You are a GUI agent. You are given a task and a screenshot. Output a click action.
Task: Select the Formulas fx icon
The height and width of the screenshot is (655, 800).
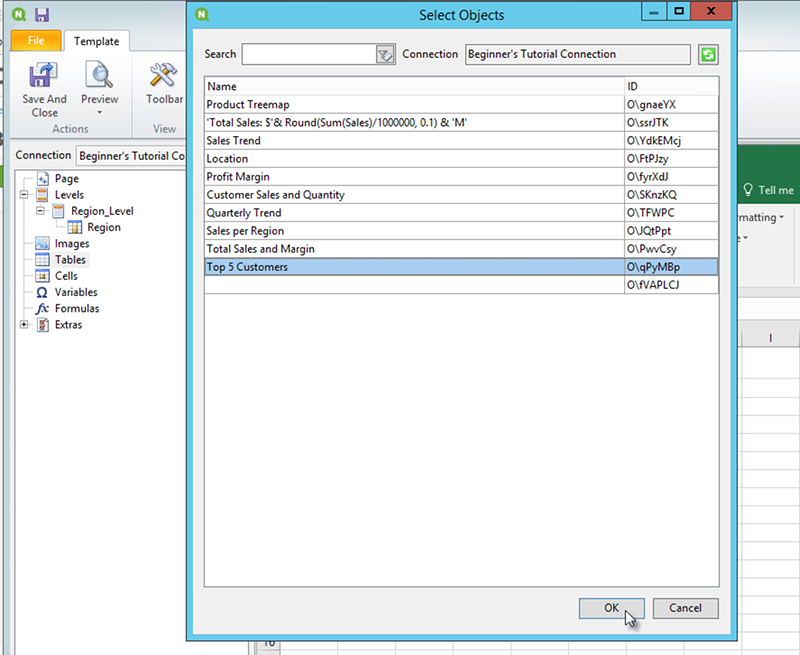tap(42, 309)
